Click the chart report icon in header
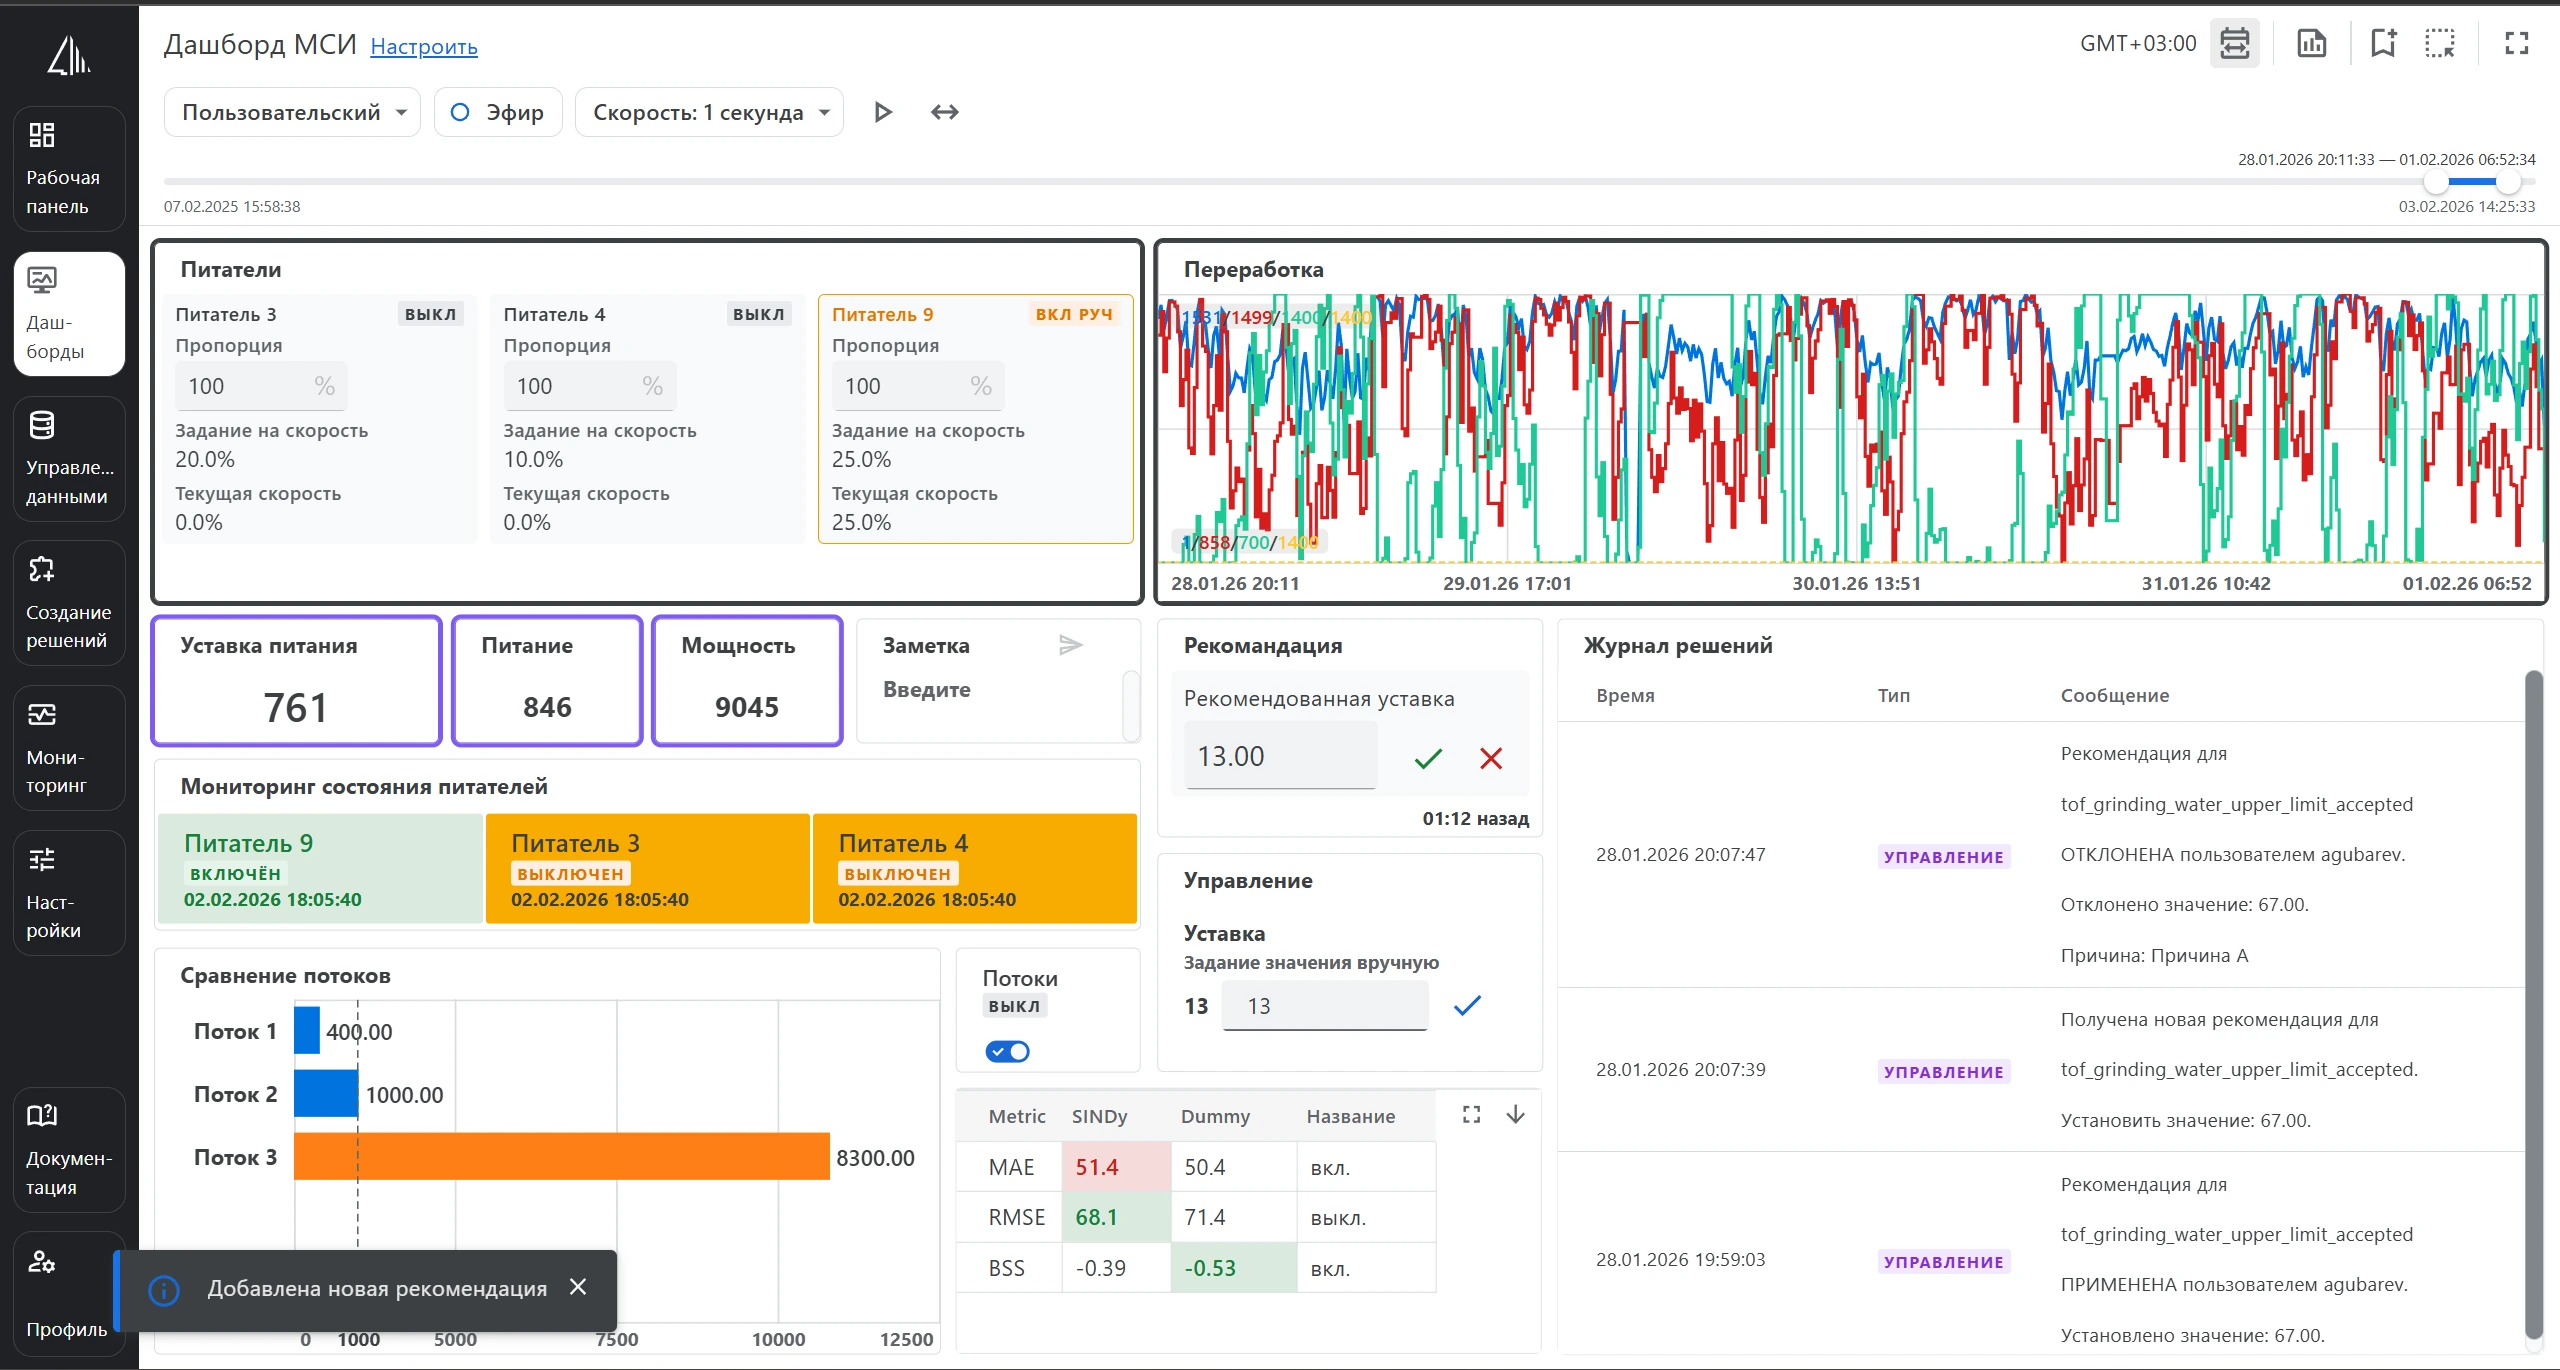 tap(2311, 43)
